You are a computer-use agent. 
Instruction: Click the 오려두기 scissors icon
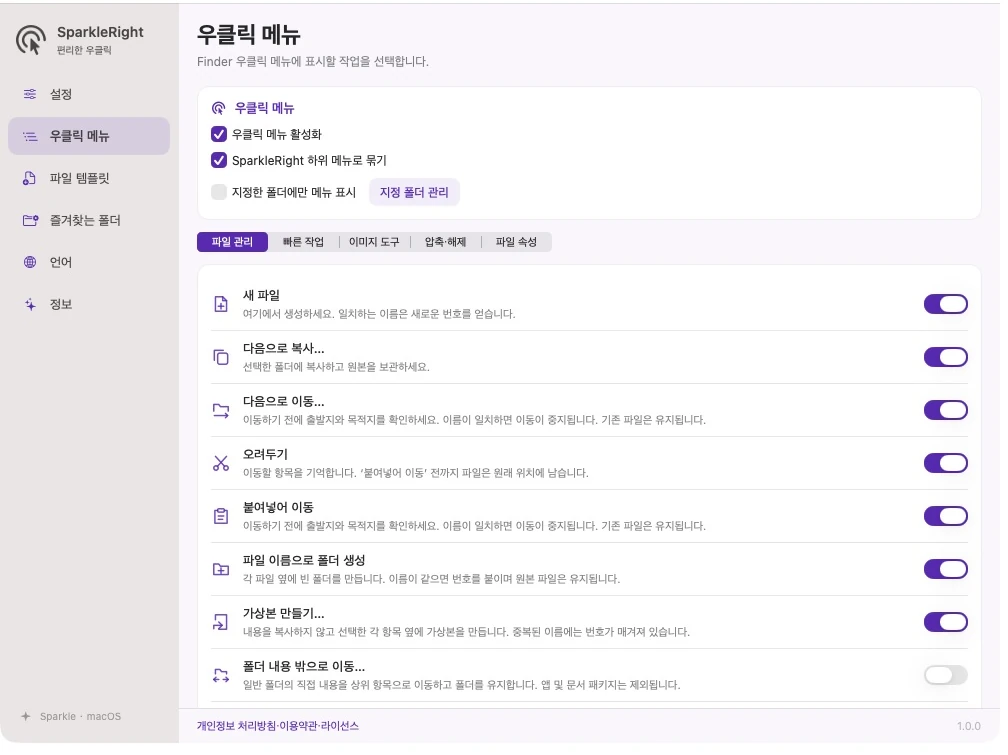pyautogui.click(x=220, y=463)
